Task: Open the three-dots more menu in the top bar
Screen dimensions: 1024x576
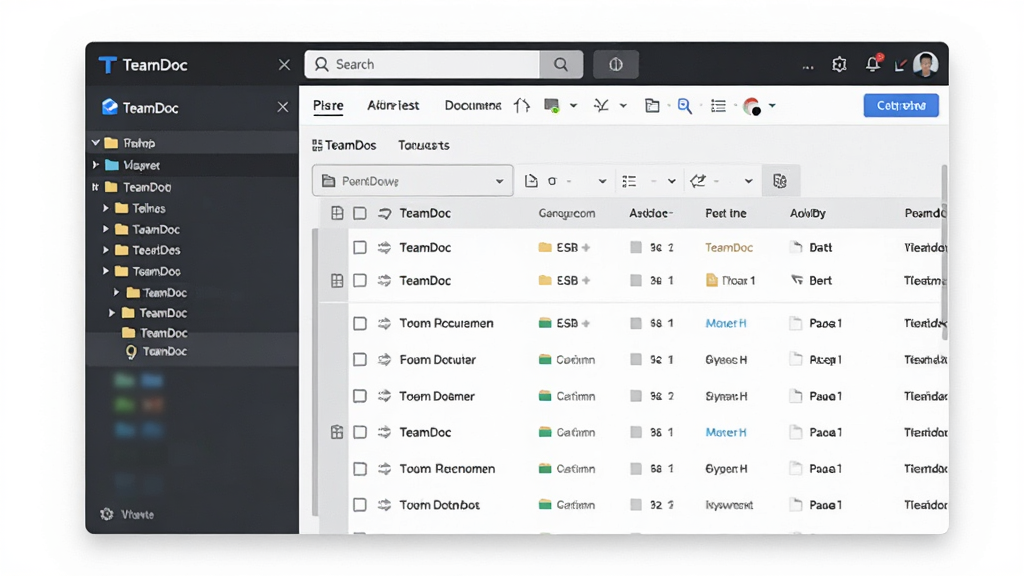Action: [808, 66]
